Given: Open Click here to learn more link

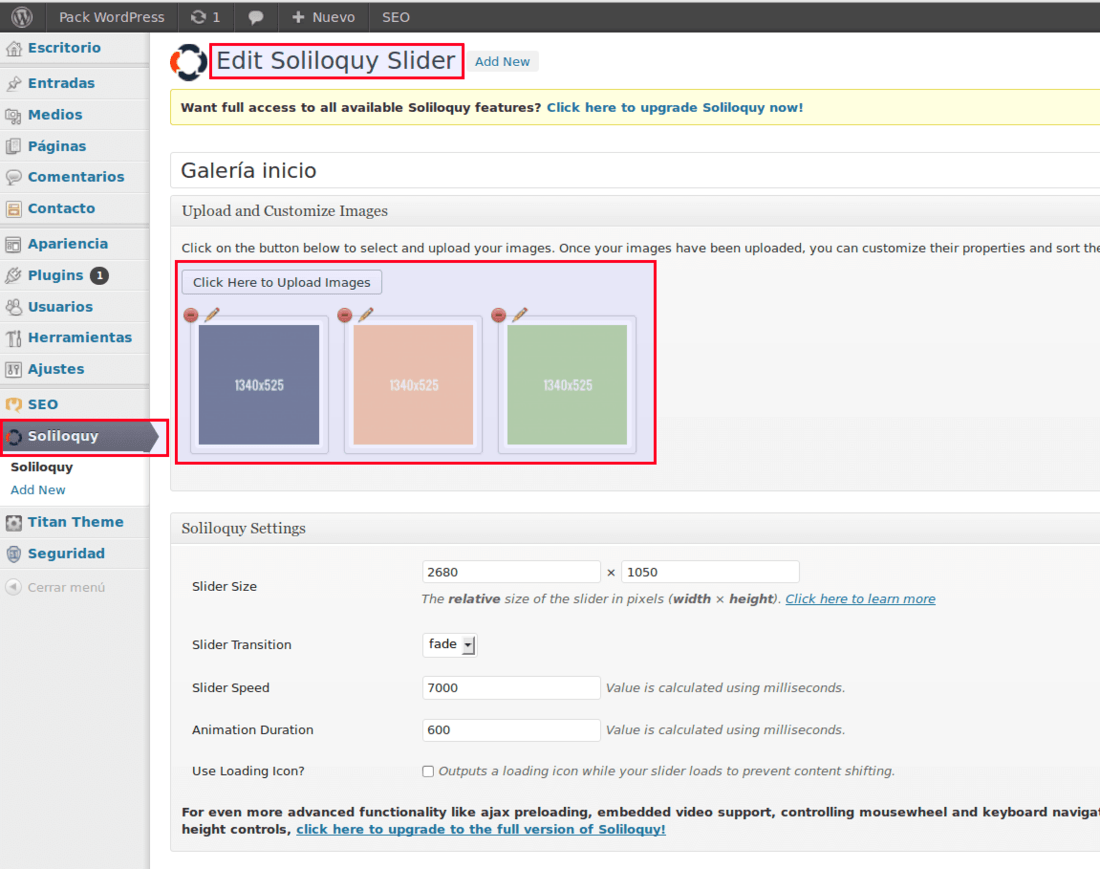Looking at the screenshot, I should (x=860, y=599).
